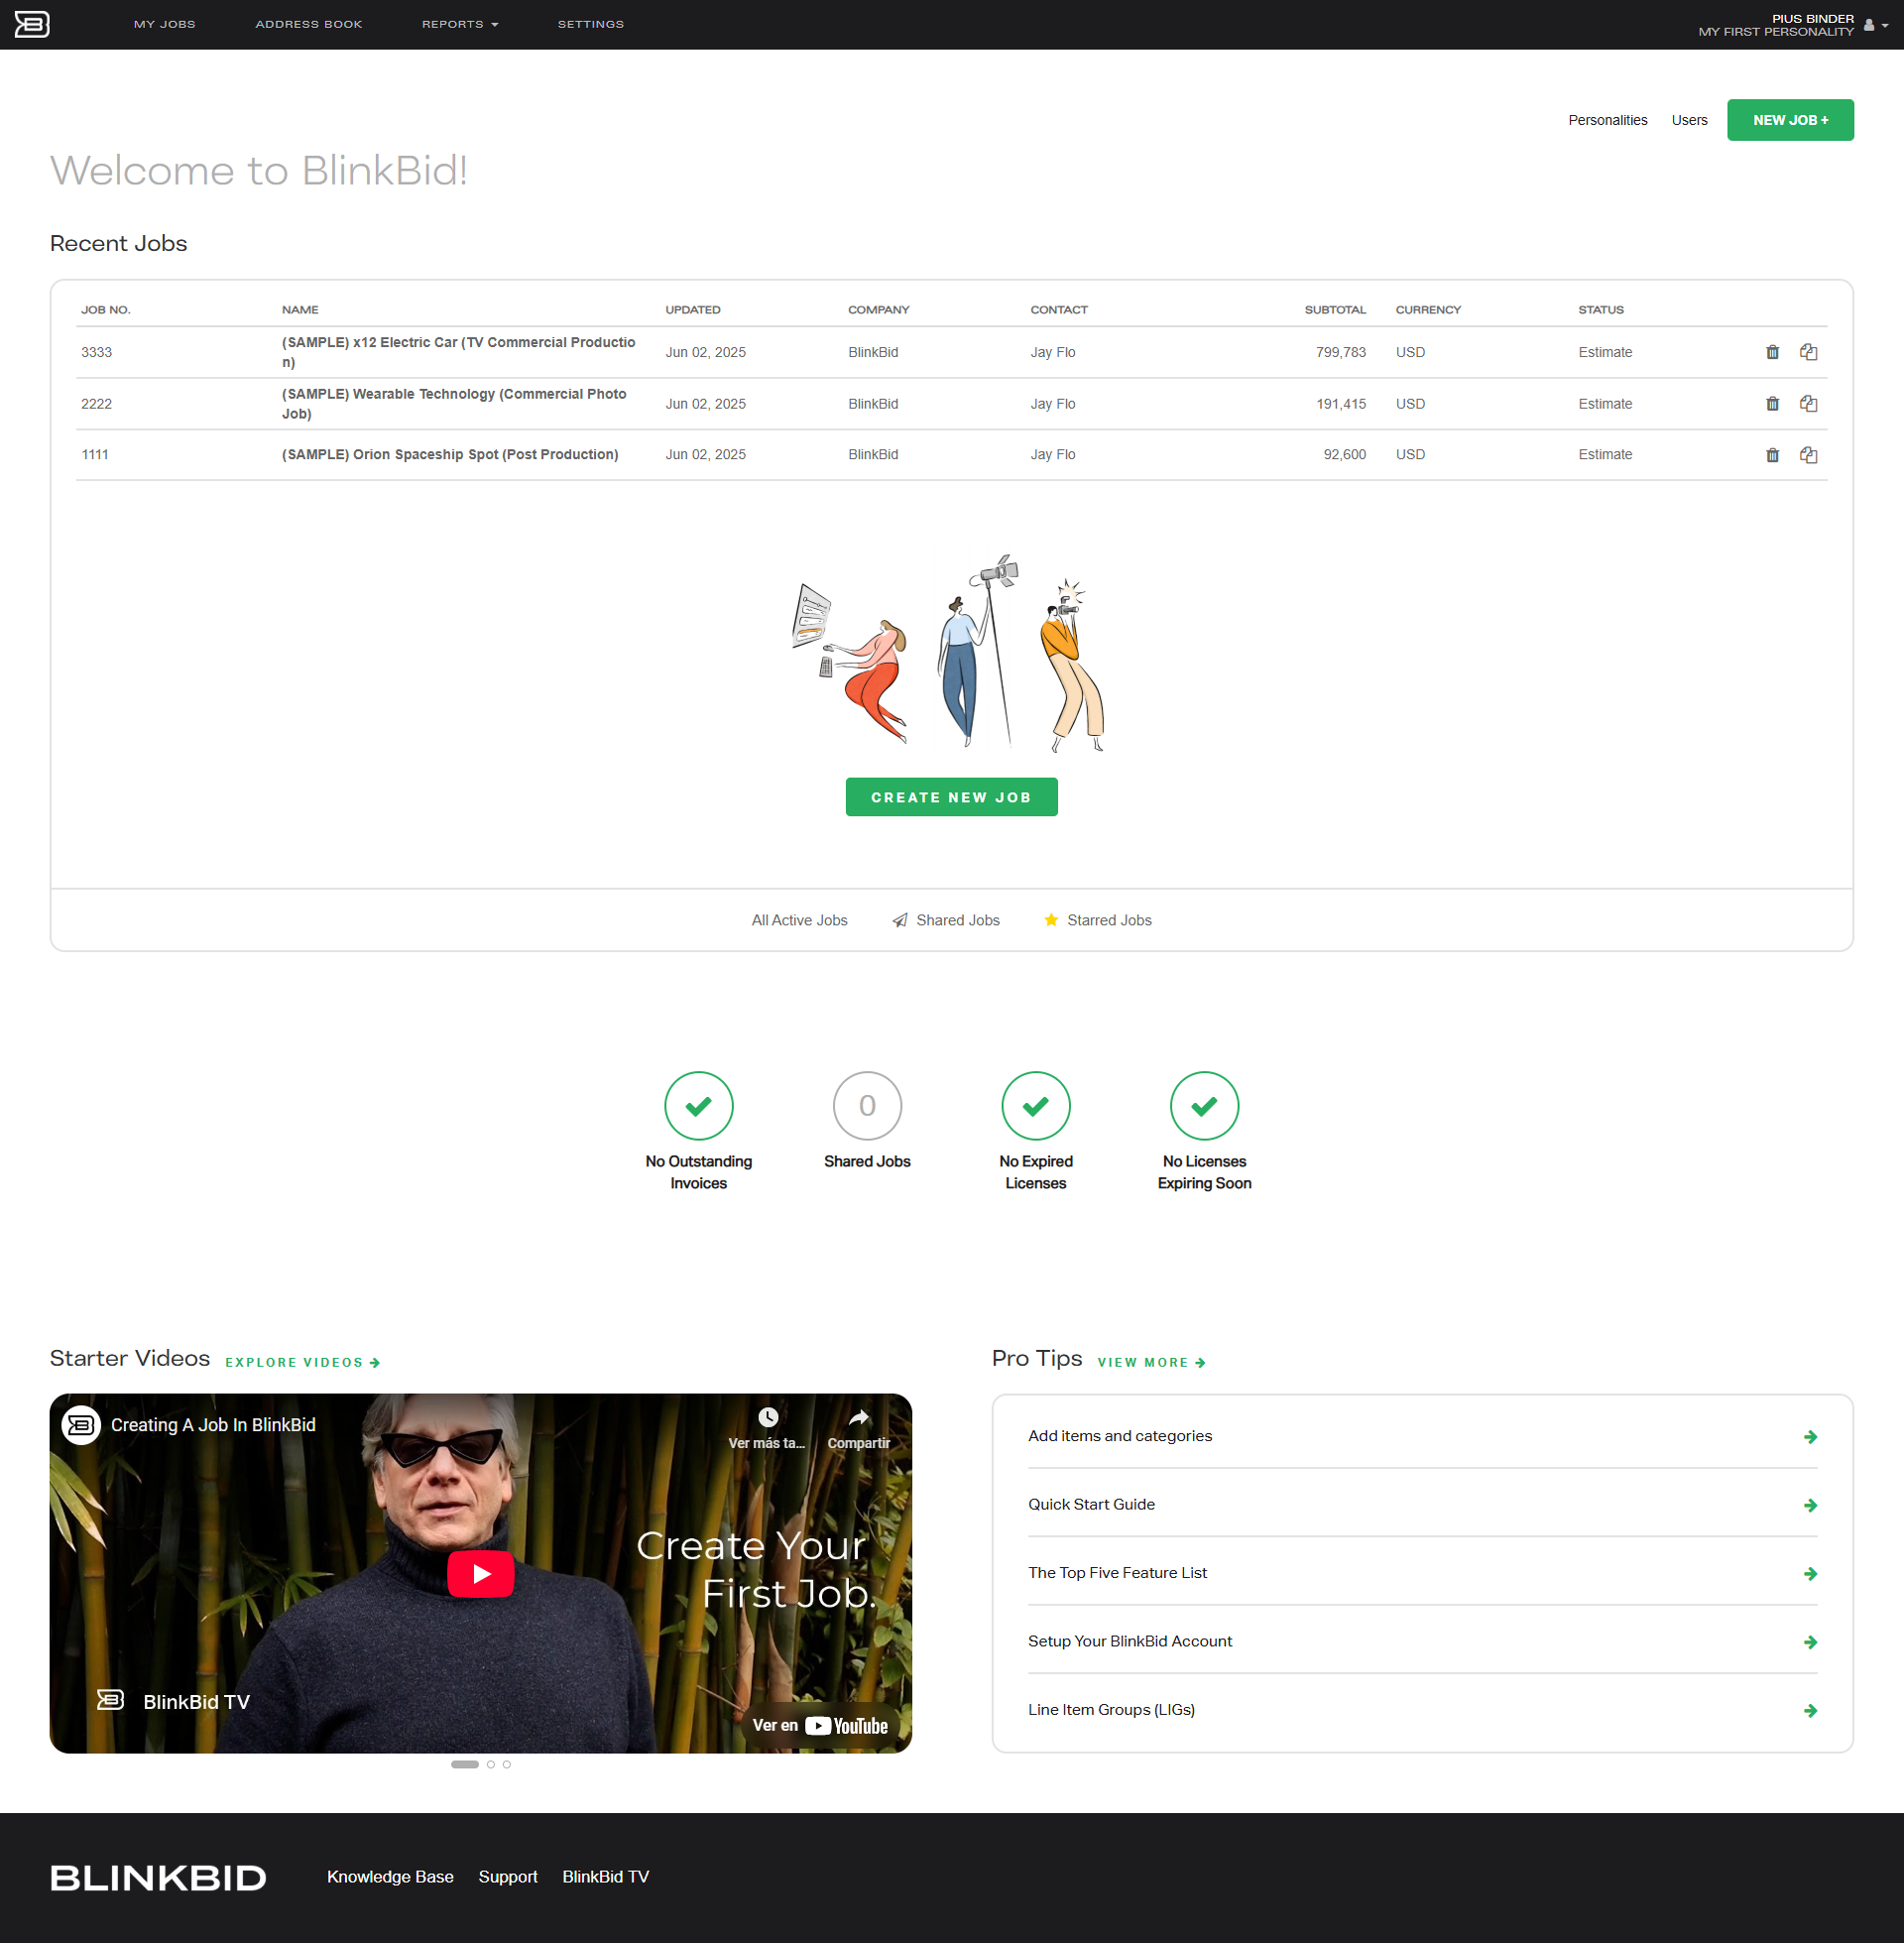Sort jobs by the SUBTOTAL column header
Screen dimensions: 1904x1943
click(x=1335, y=310)
